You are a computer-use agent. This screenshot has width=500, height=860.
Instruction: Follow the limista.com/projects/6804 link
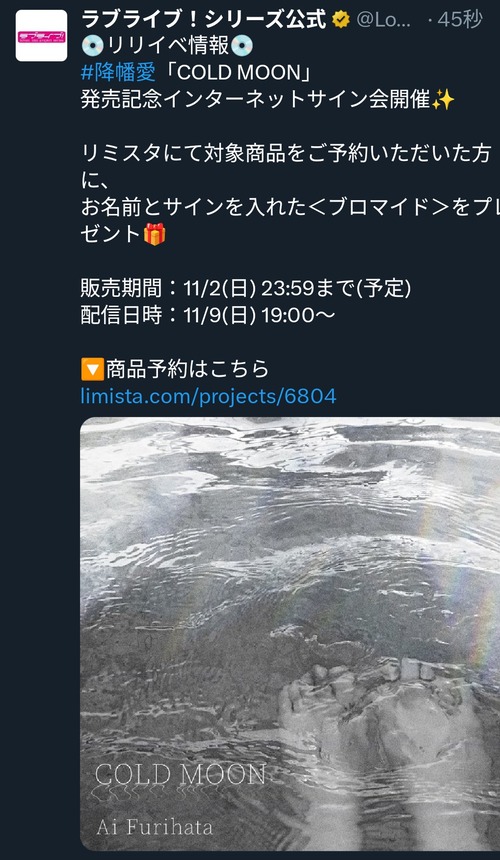pos(208,396)
